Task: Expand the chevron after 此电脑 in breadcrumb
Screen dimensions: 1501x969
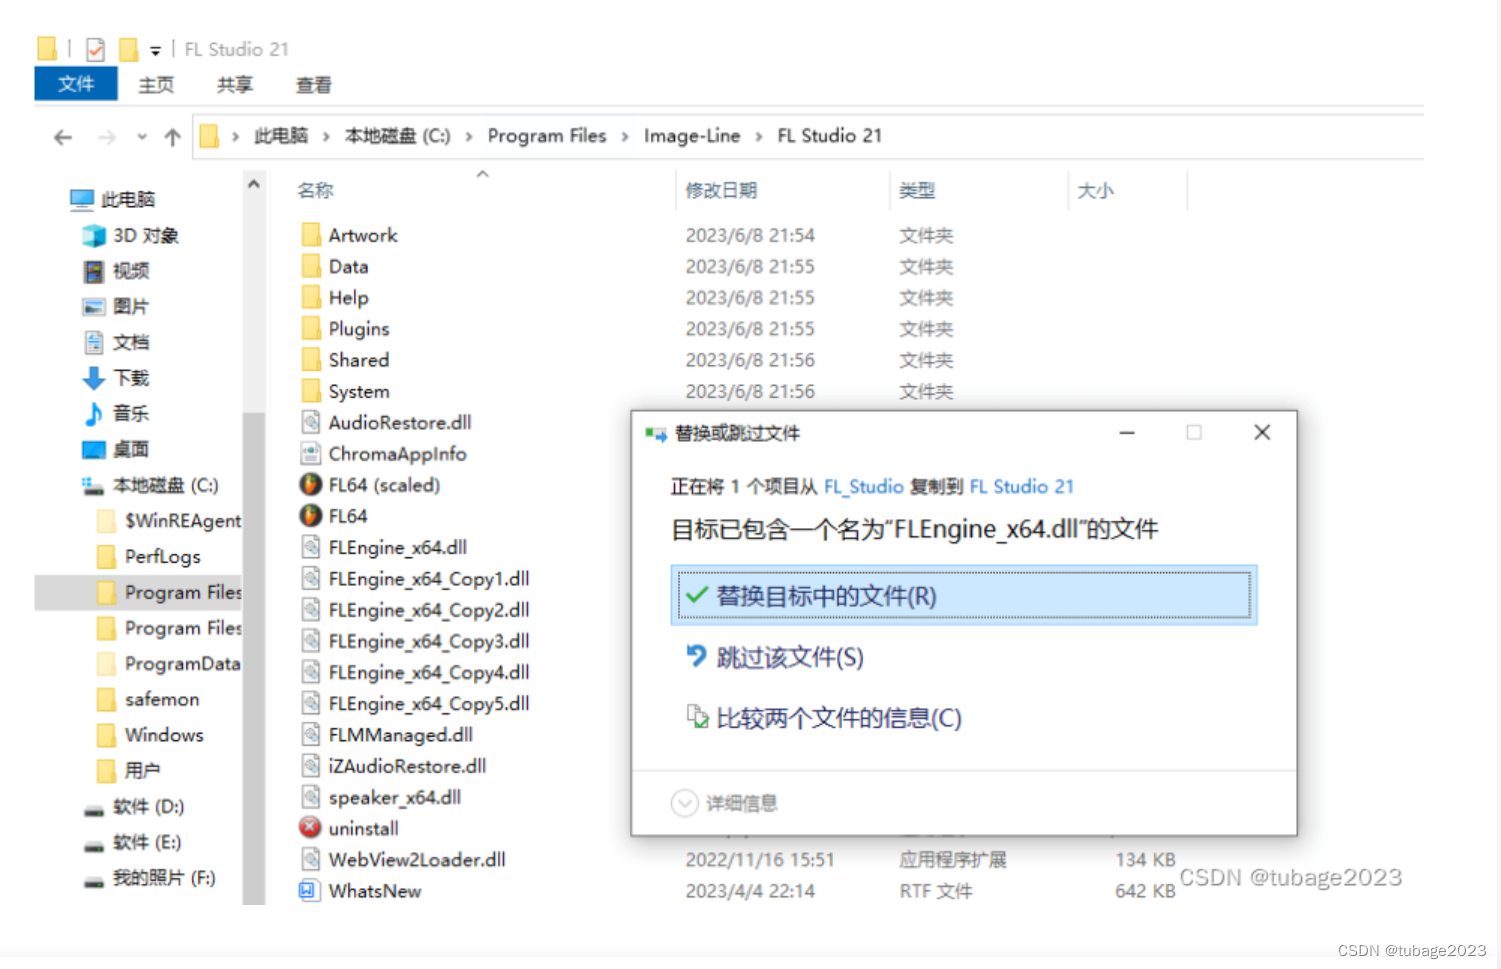Action: coord(326,136)
